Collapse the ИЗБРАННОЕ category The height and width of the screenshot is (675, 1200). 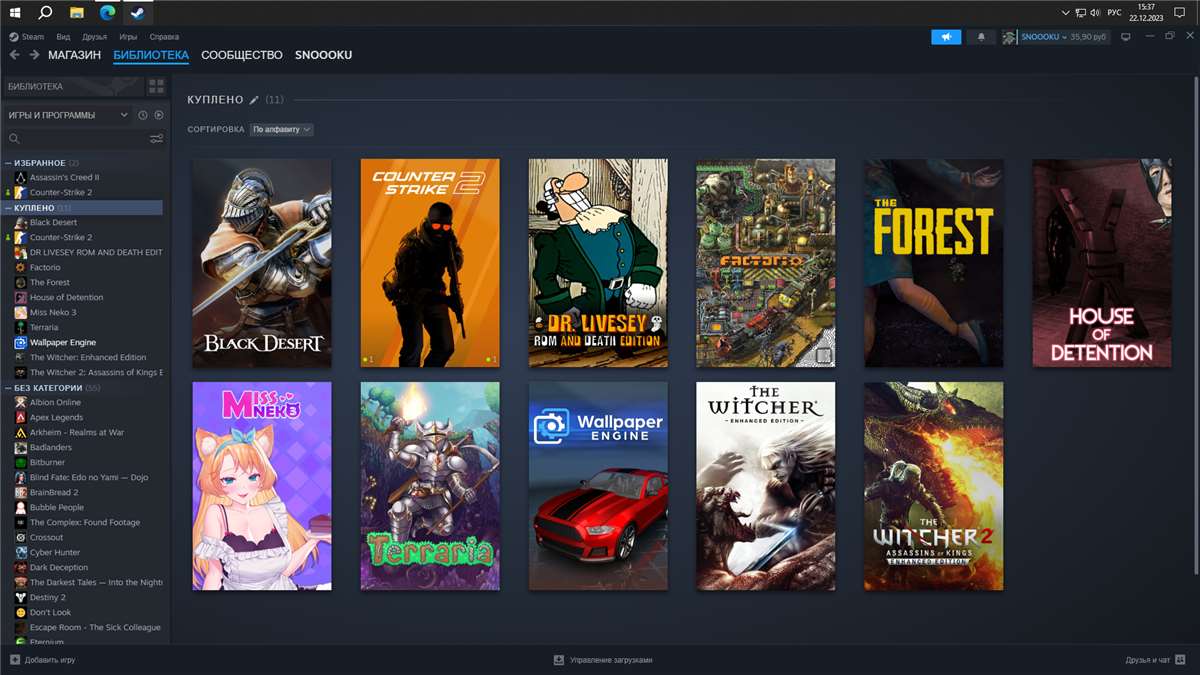pyautogui.click(x=9, y=163)
